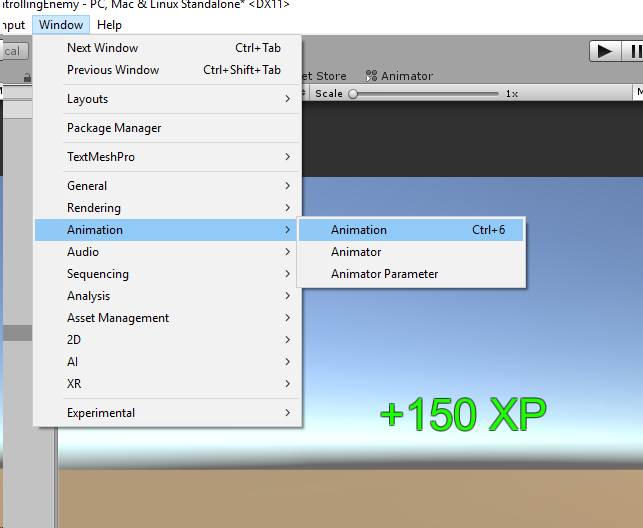
Task: Expand the Layouts submenu
Action: coord(168,99)
